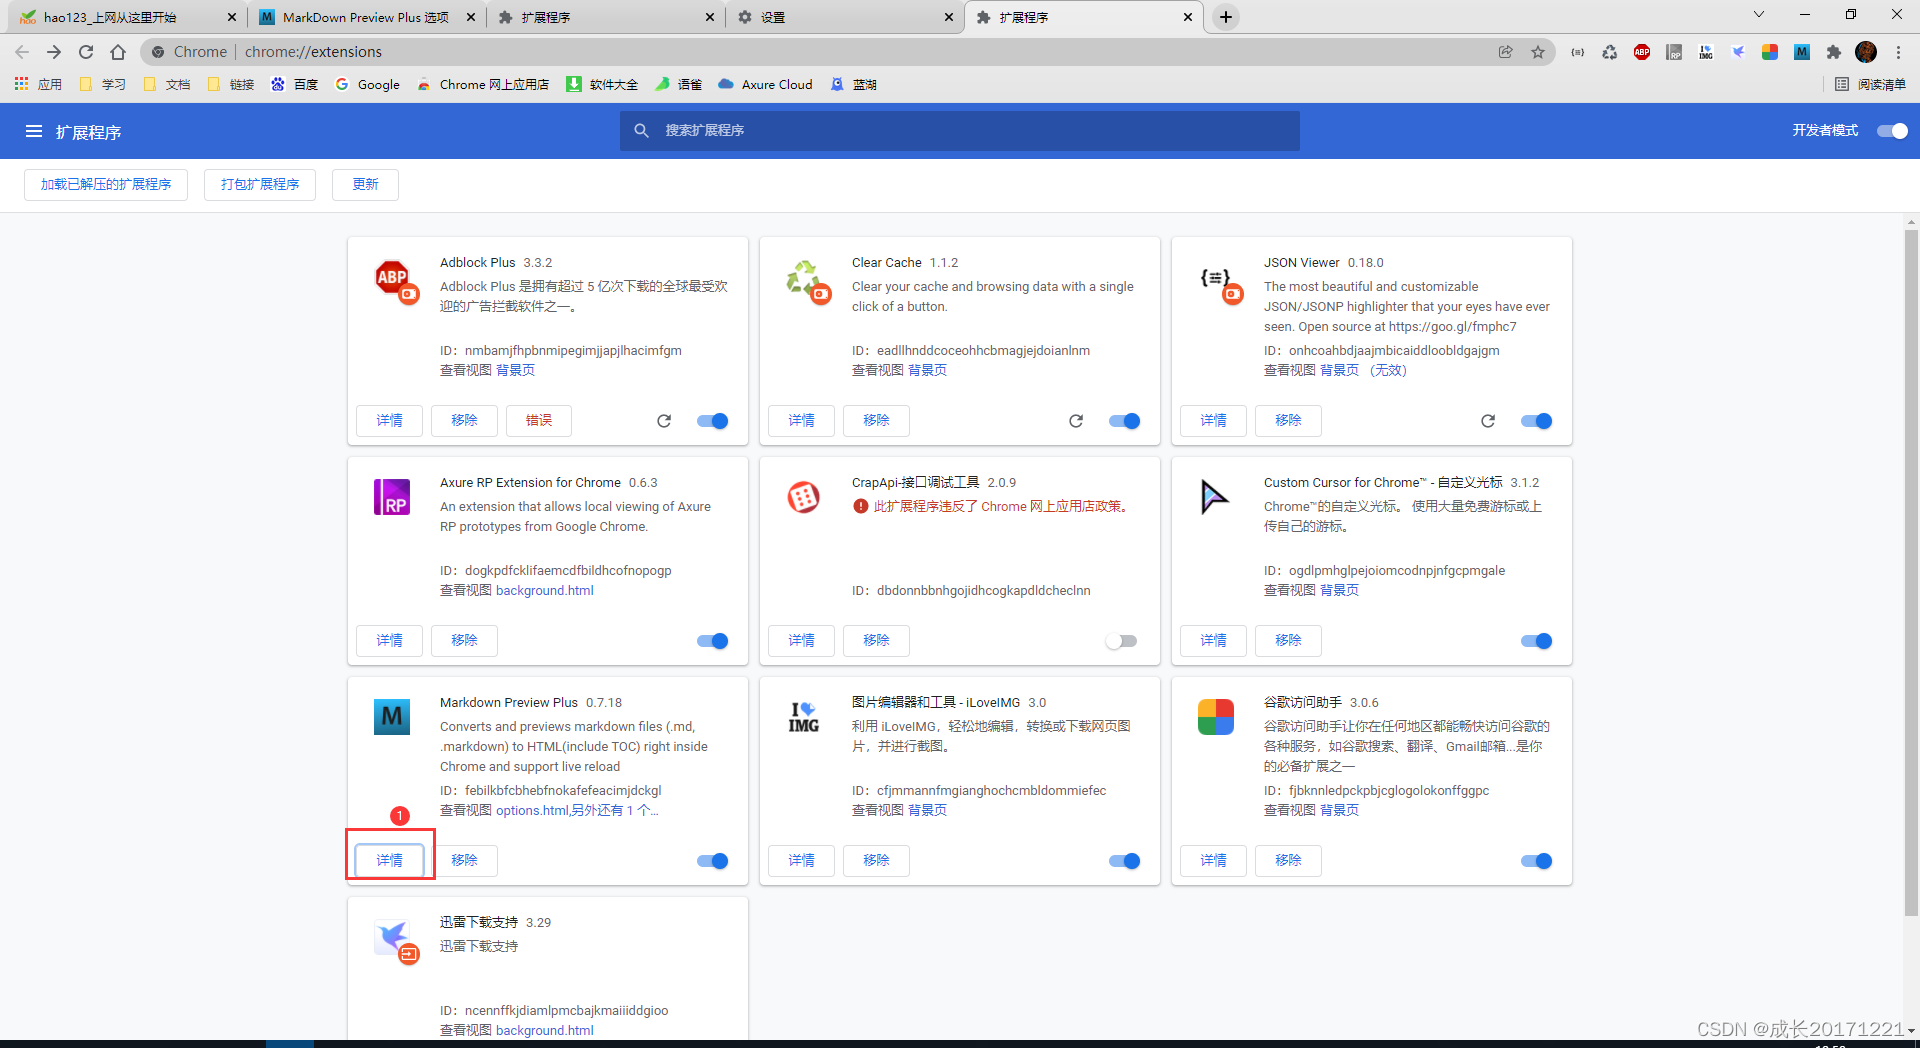This screenshot has width=1920, height=1048.
Task: Click the Axure RP toolbar icon
Action: (x=1674, y=52)
